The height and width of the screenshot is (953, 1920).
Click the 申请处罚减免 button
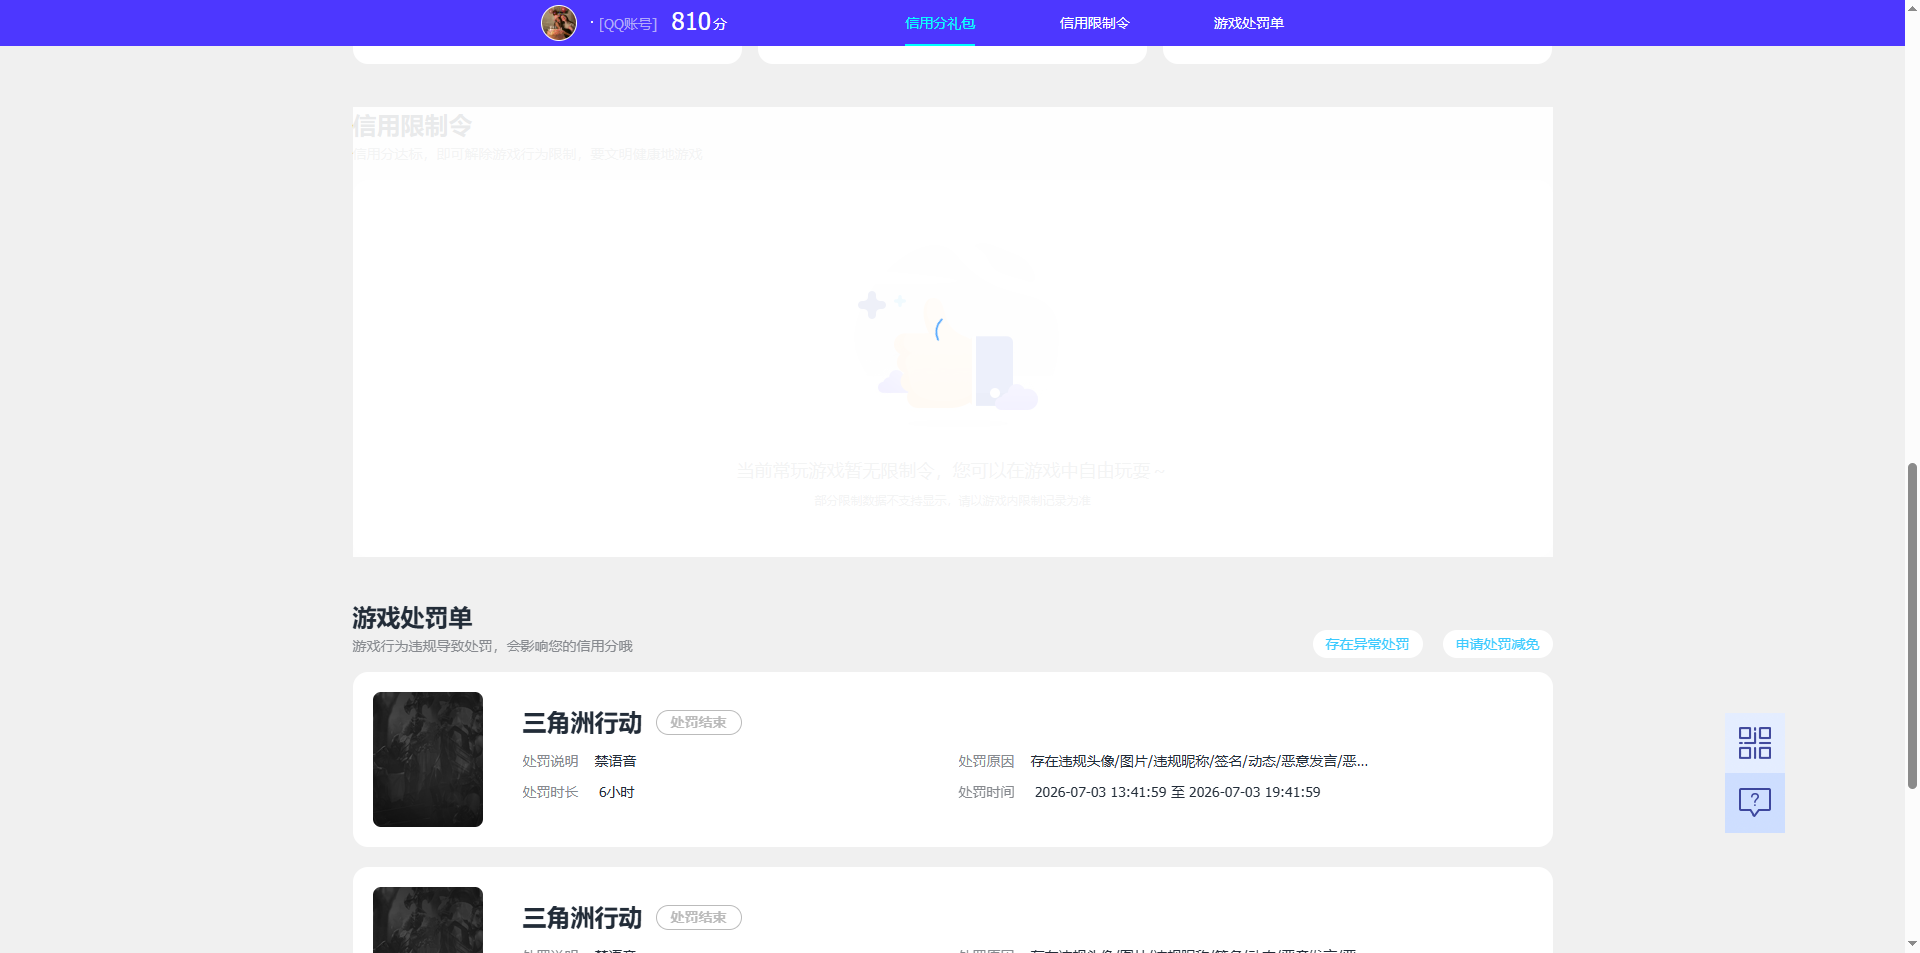tap(1497, 644)
